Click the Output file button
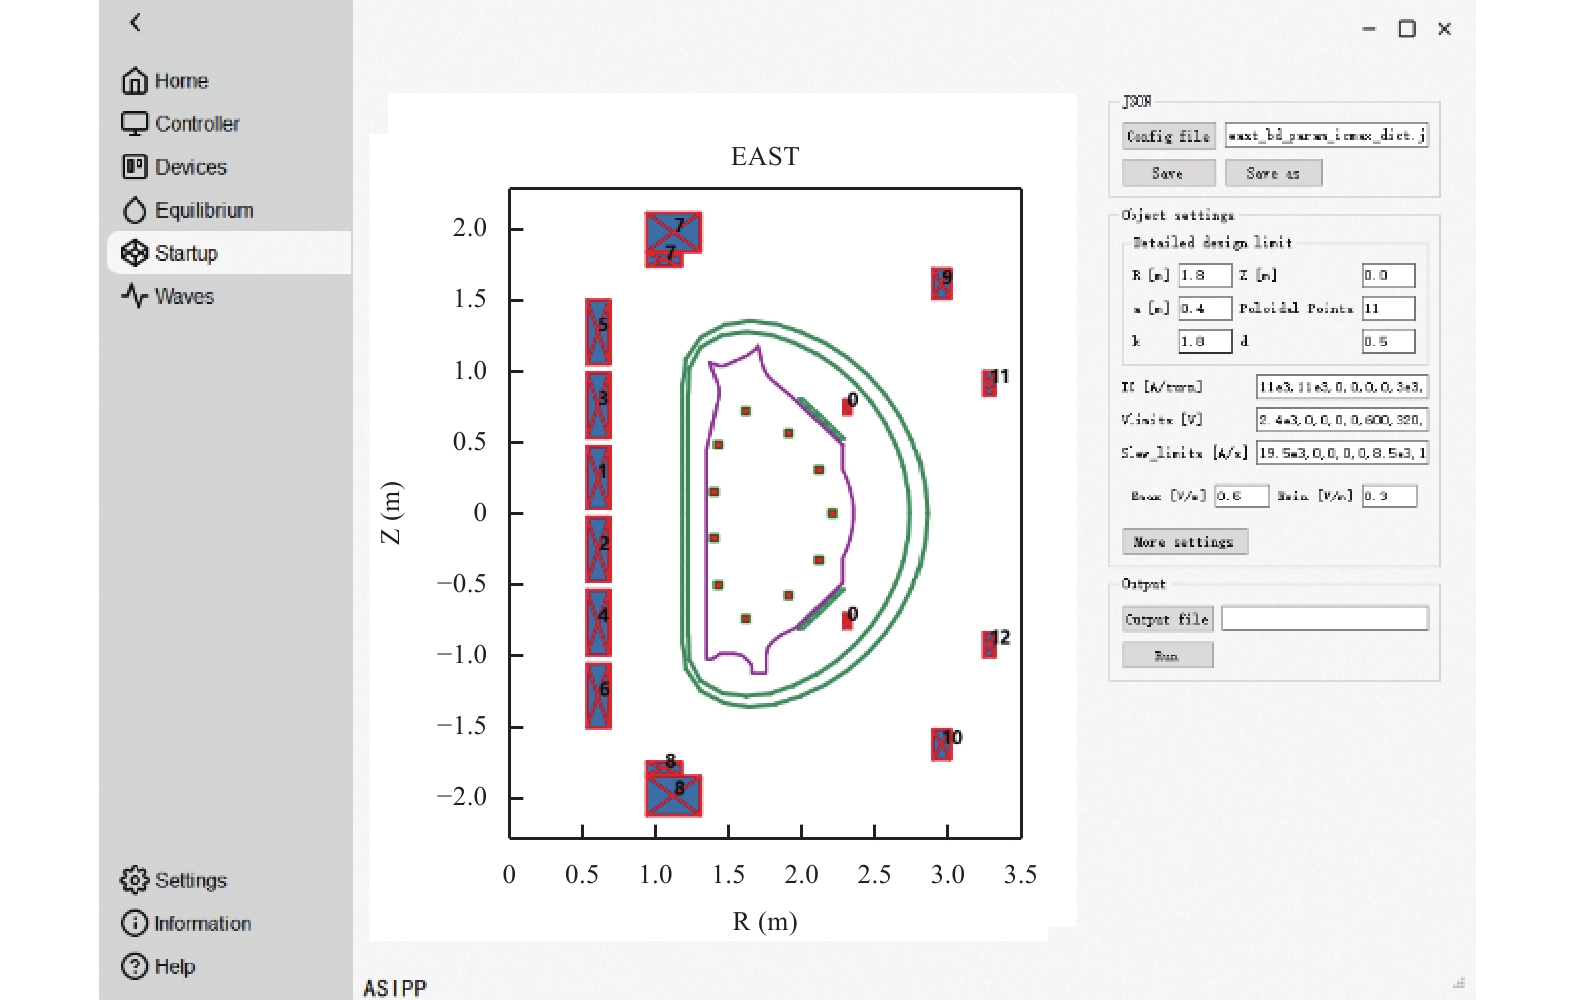 pos(1167,619)
